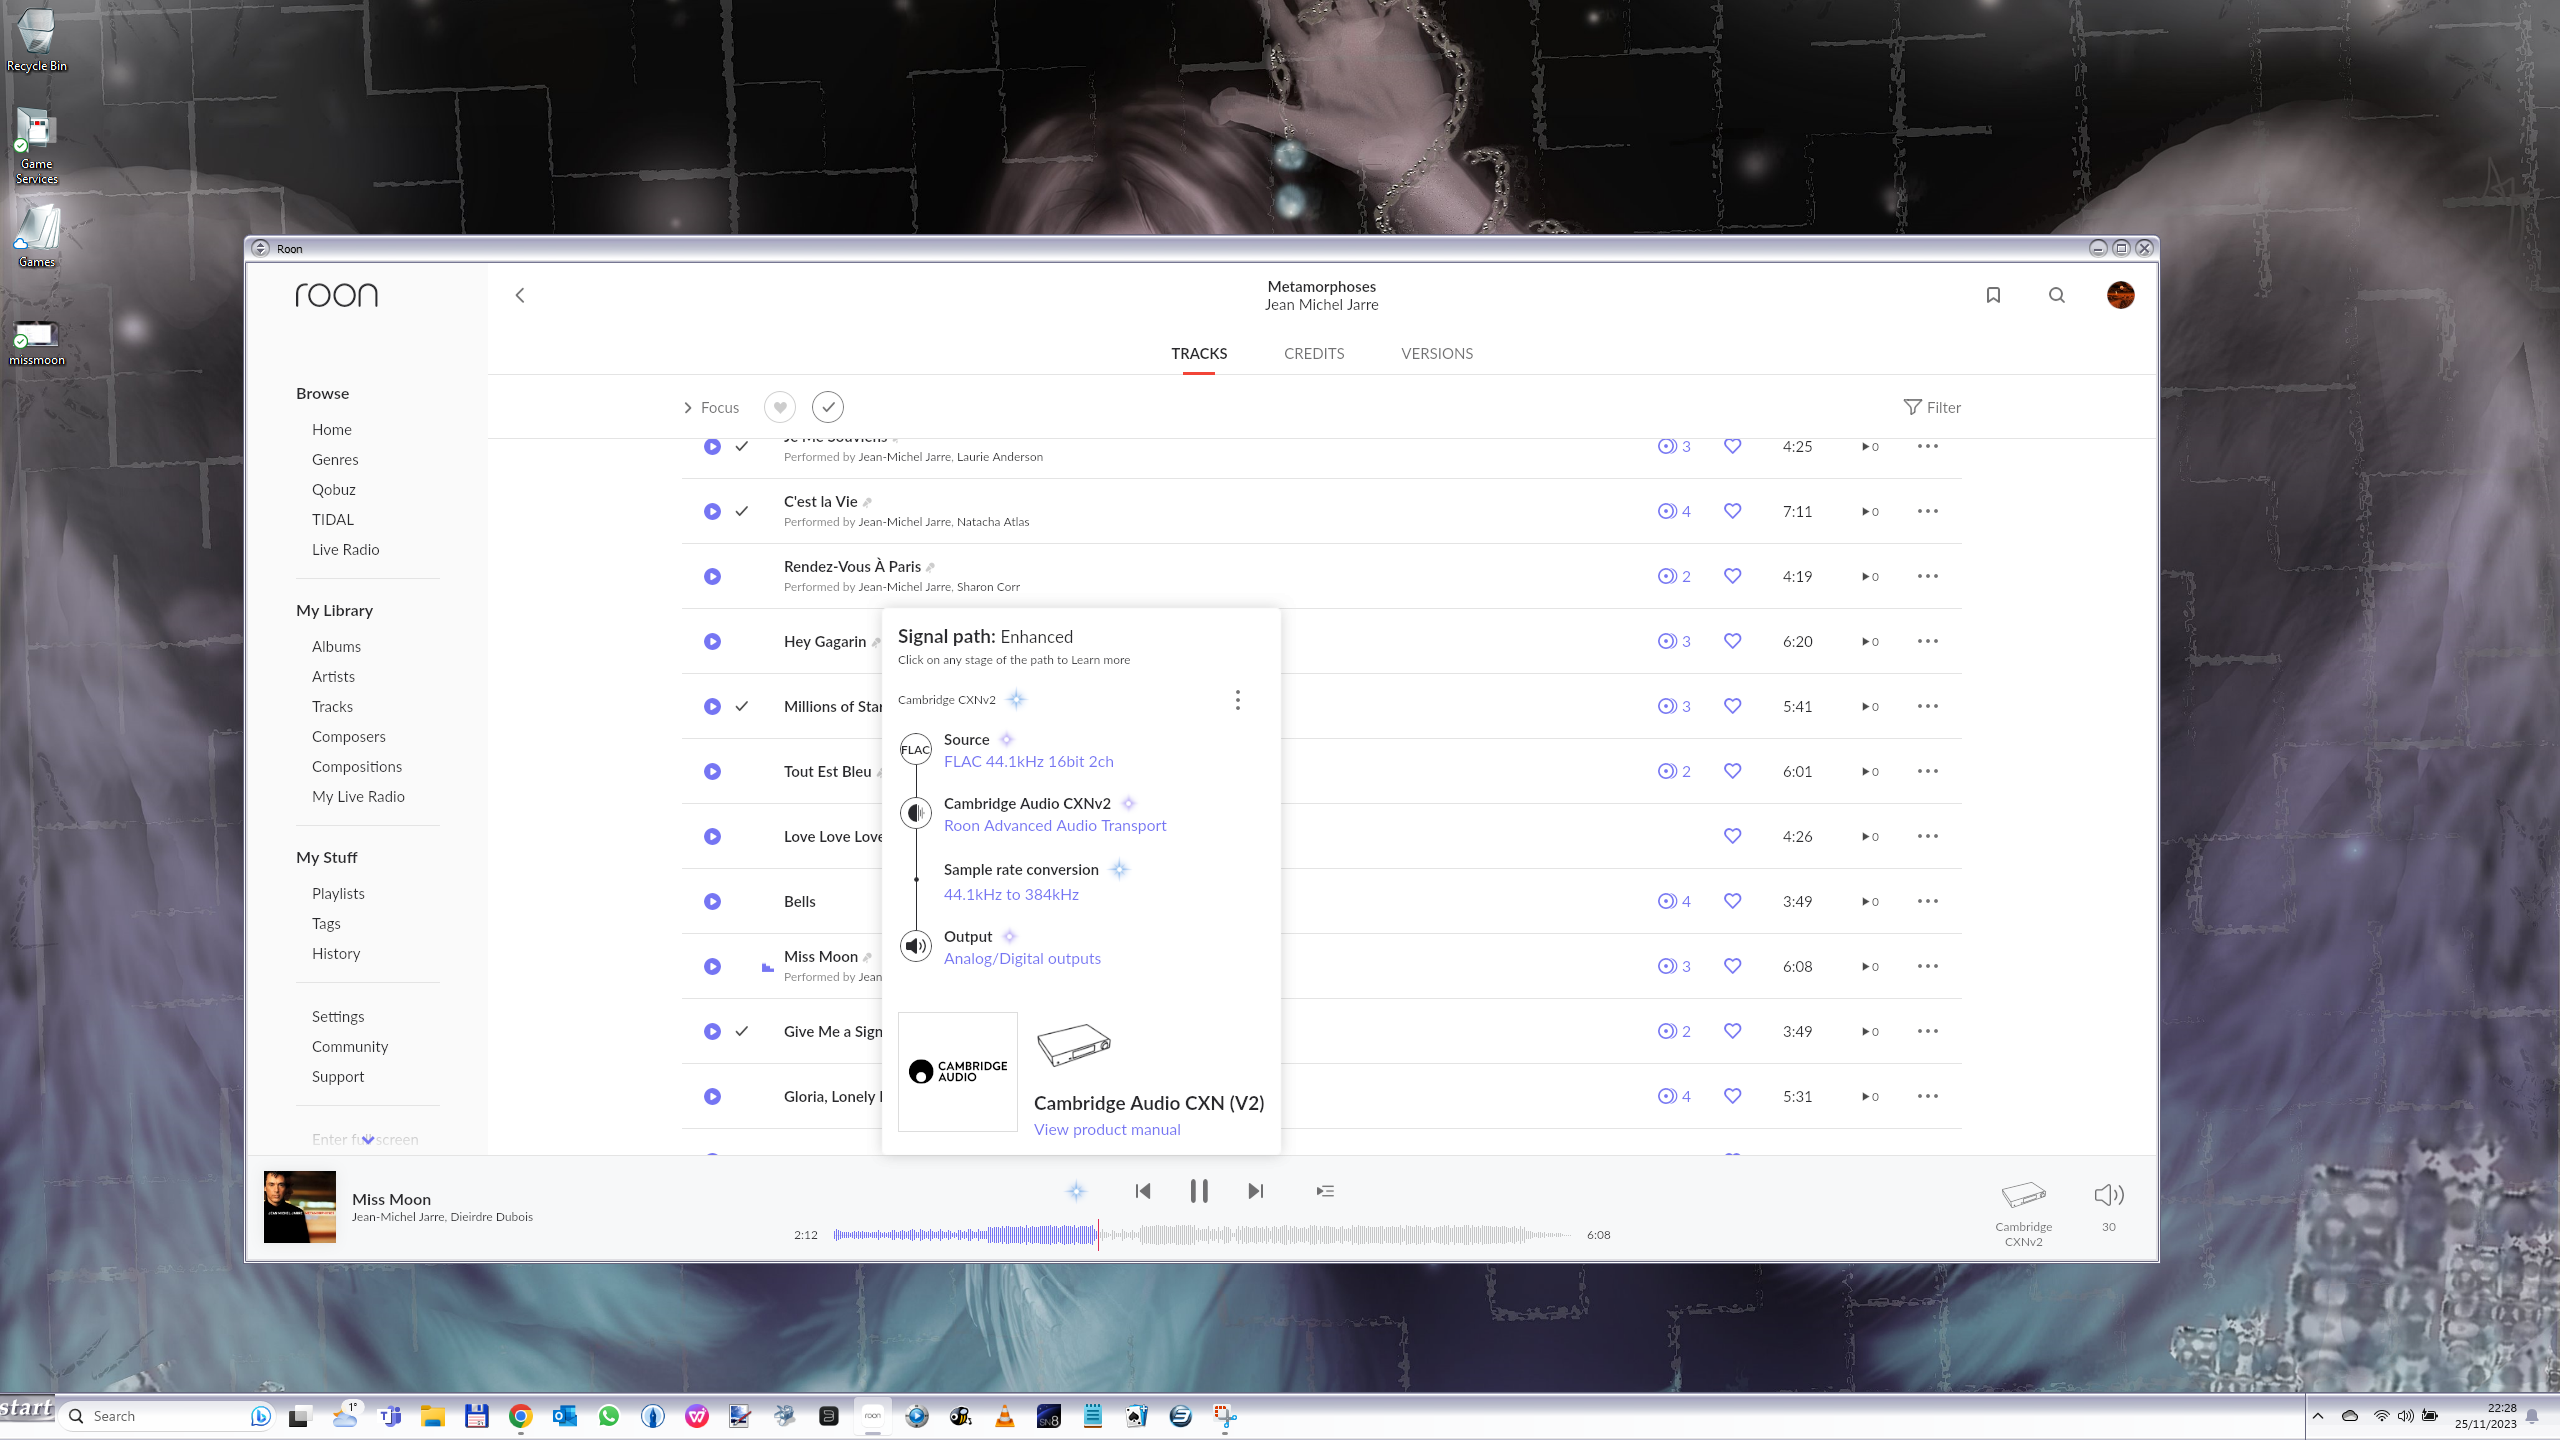Open the play queue icon
This screenshot has width=2560, height=1440.
[1325, 1191]
